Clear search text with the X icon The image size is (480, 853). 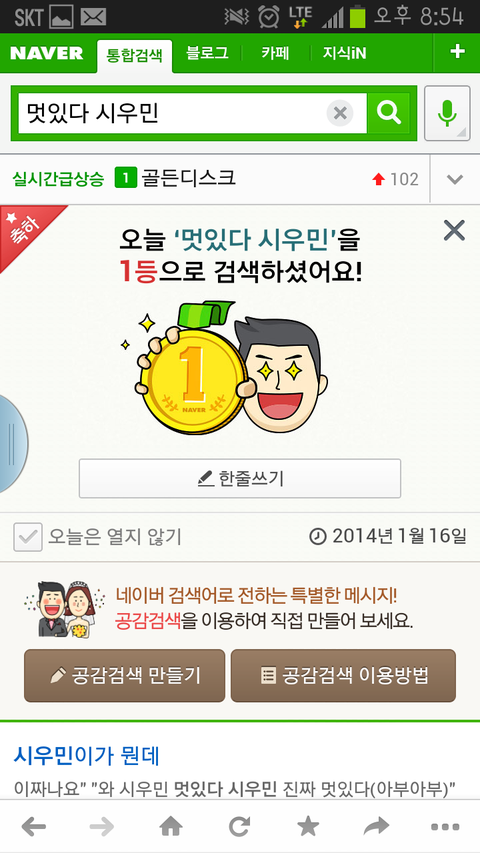(340, 114)
